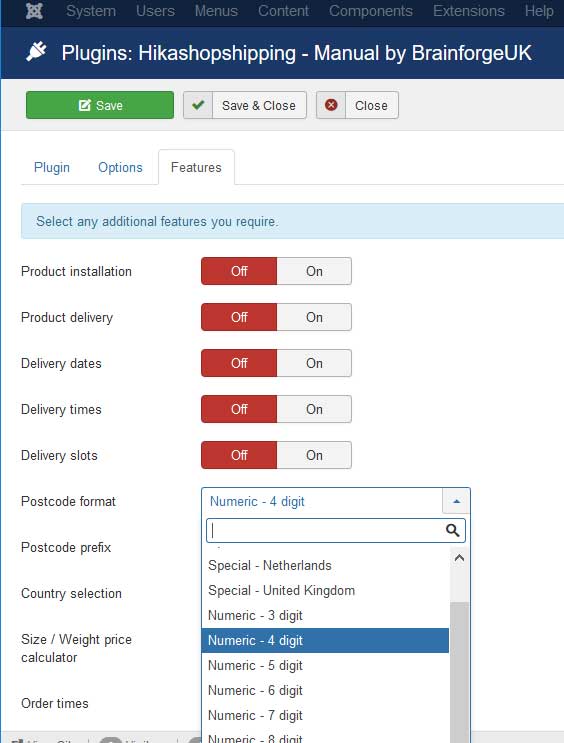Turn Product delivery On
Screen dimensions: 564x743
point(314,317)
